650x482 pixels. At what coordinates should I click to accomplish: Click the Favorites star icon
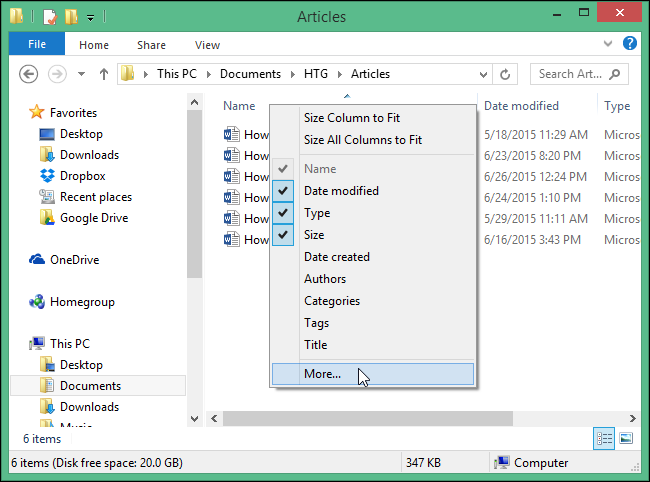tap(36, 112)
